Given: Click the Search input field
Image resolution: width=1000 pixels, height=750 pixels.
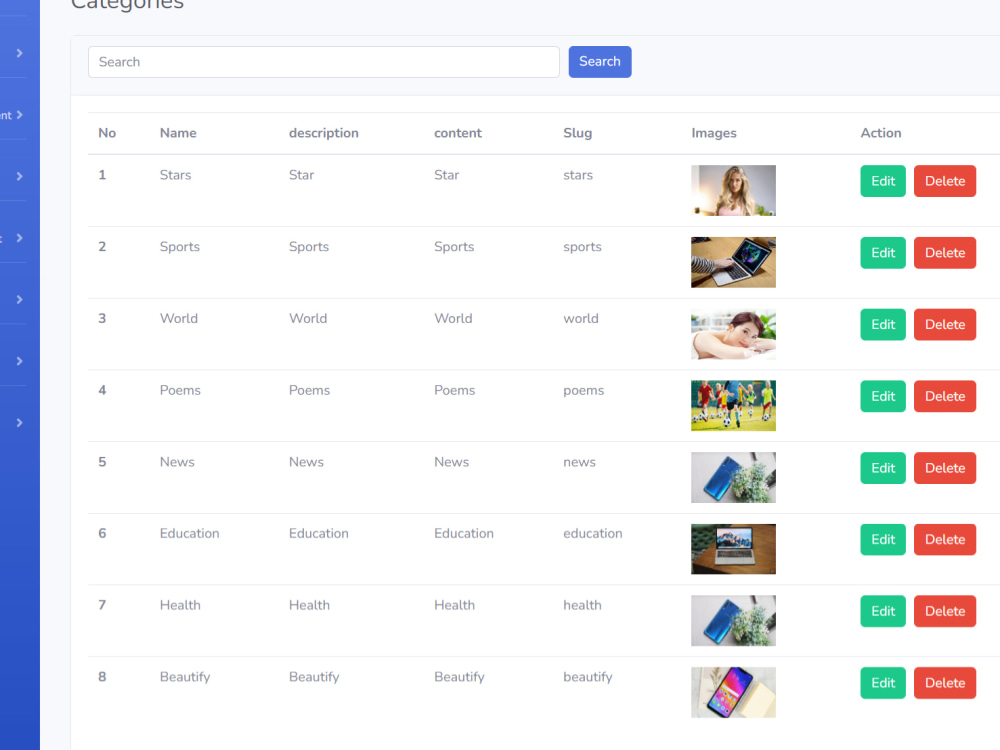Looking at the screenshot, I should click(x=323, y=62).
